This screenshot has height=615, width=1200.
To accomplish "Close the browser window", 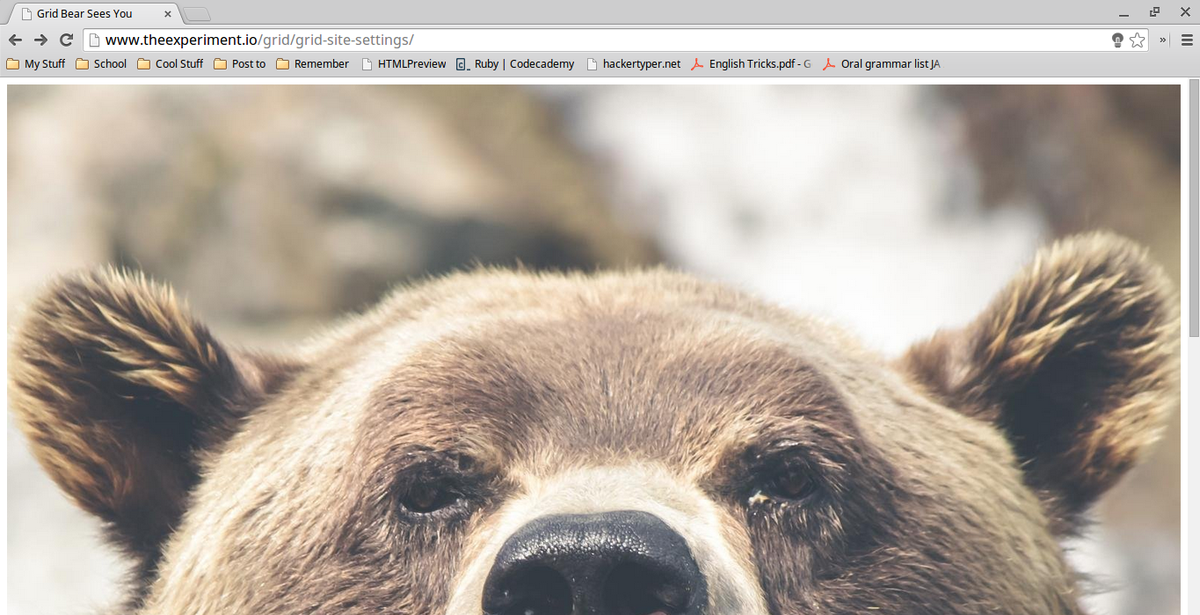I will click(x=1184, y=13).
